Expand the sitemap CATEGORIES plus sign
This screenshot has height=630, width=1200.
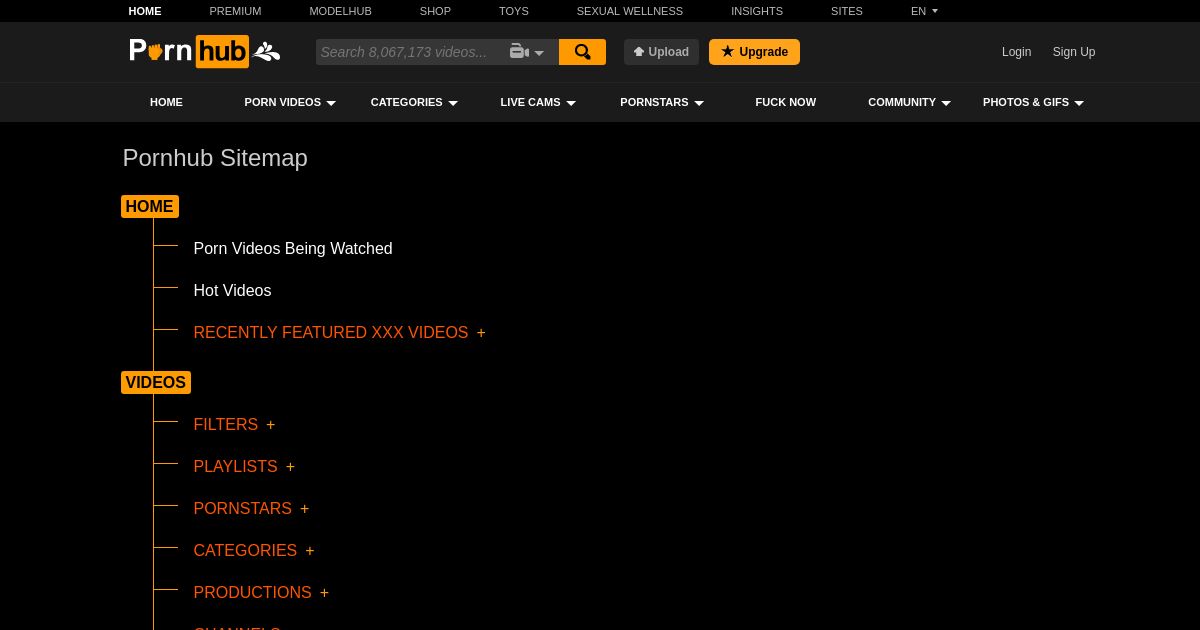(x=310, y=551)
